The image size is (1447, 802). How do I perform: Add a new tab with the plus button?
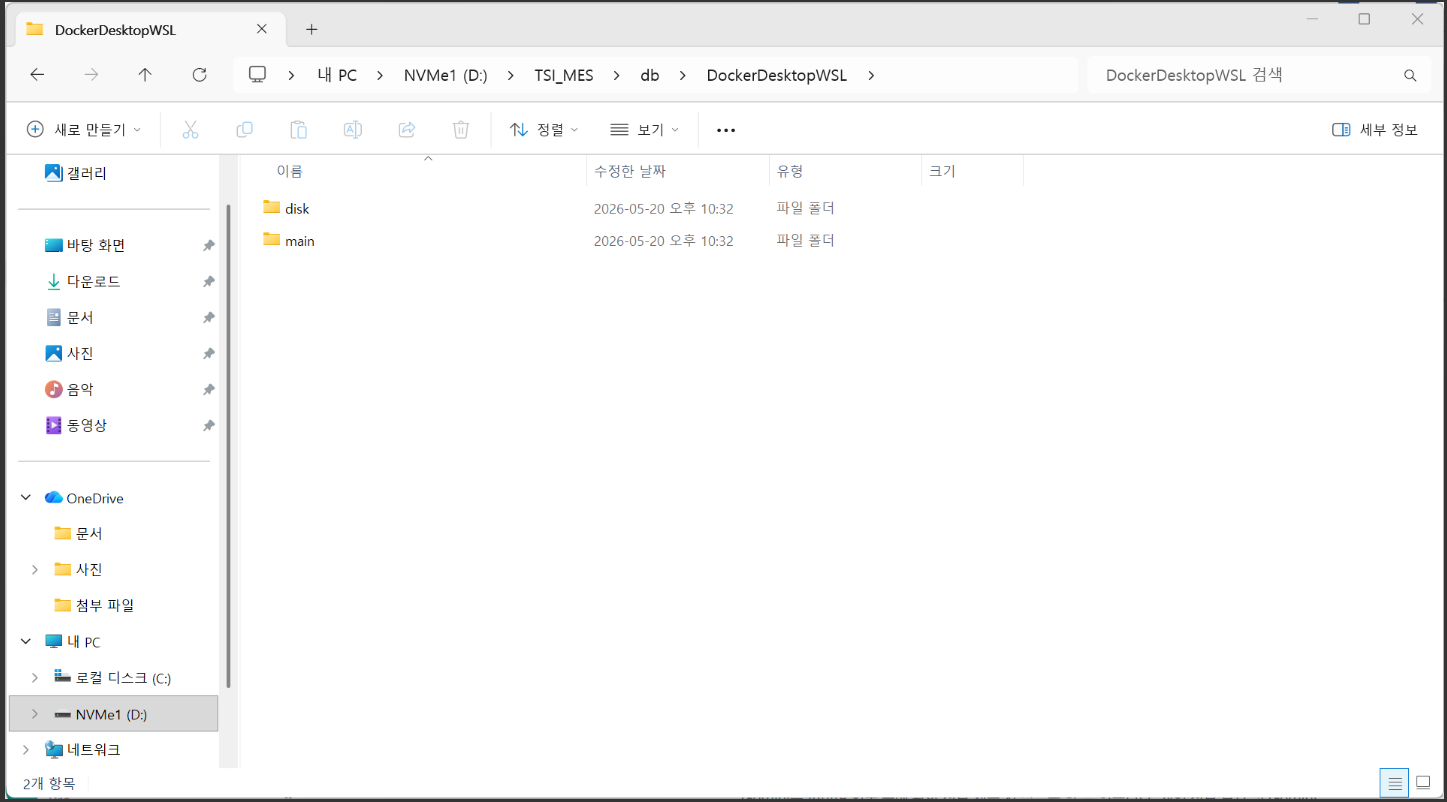pyautogui.click(x=311, y=29)
